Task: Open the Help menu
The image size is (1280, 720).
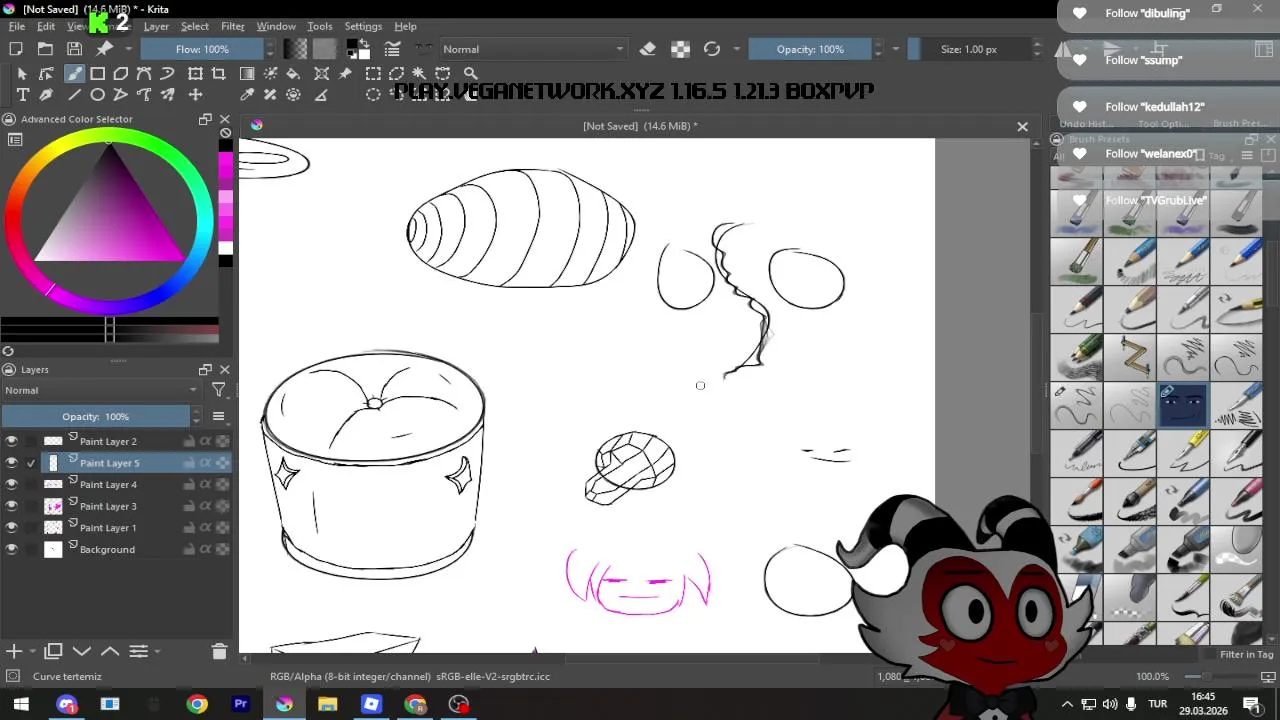Action: pos(405,27)
